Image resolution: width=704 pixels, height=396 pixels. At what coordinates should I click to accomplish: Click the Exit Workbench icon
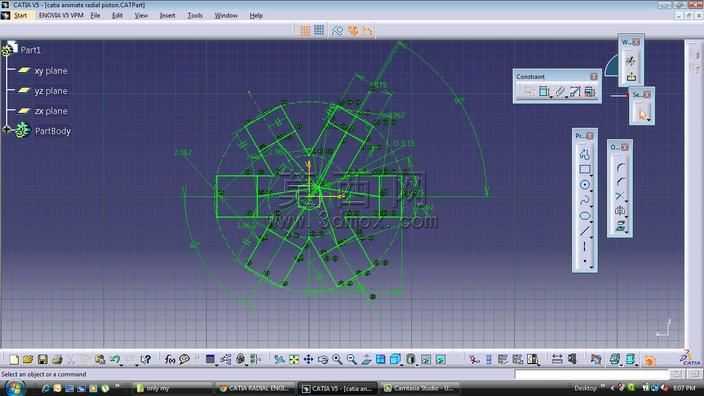point(631,76)
